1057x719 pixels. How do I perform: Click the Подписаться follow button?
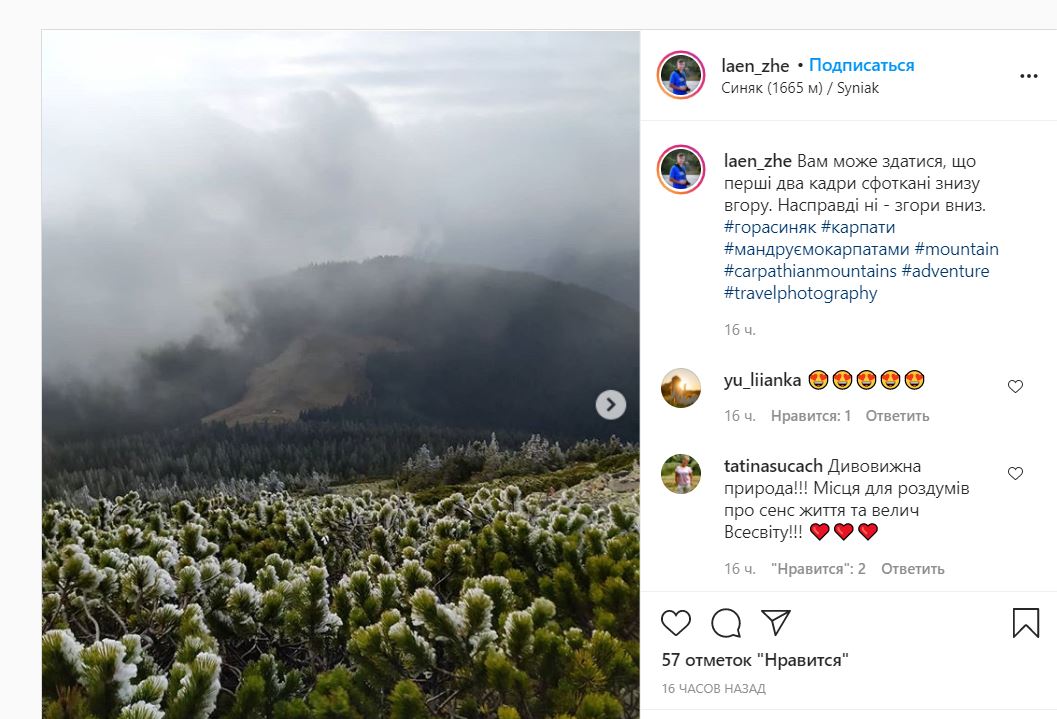(x=861, y=65)
